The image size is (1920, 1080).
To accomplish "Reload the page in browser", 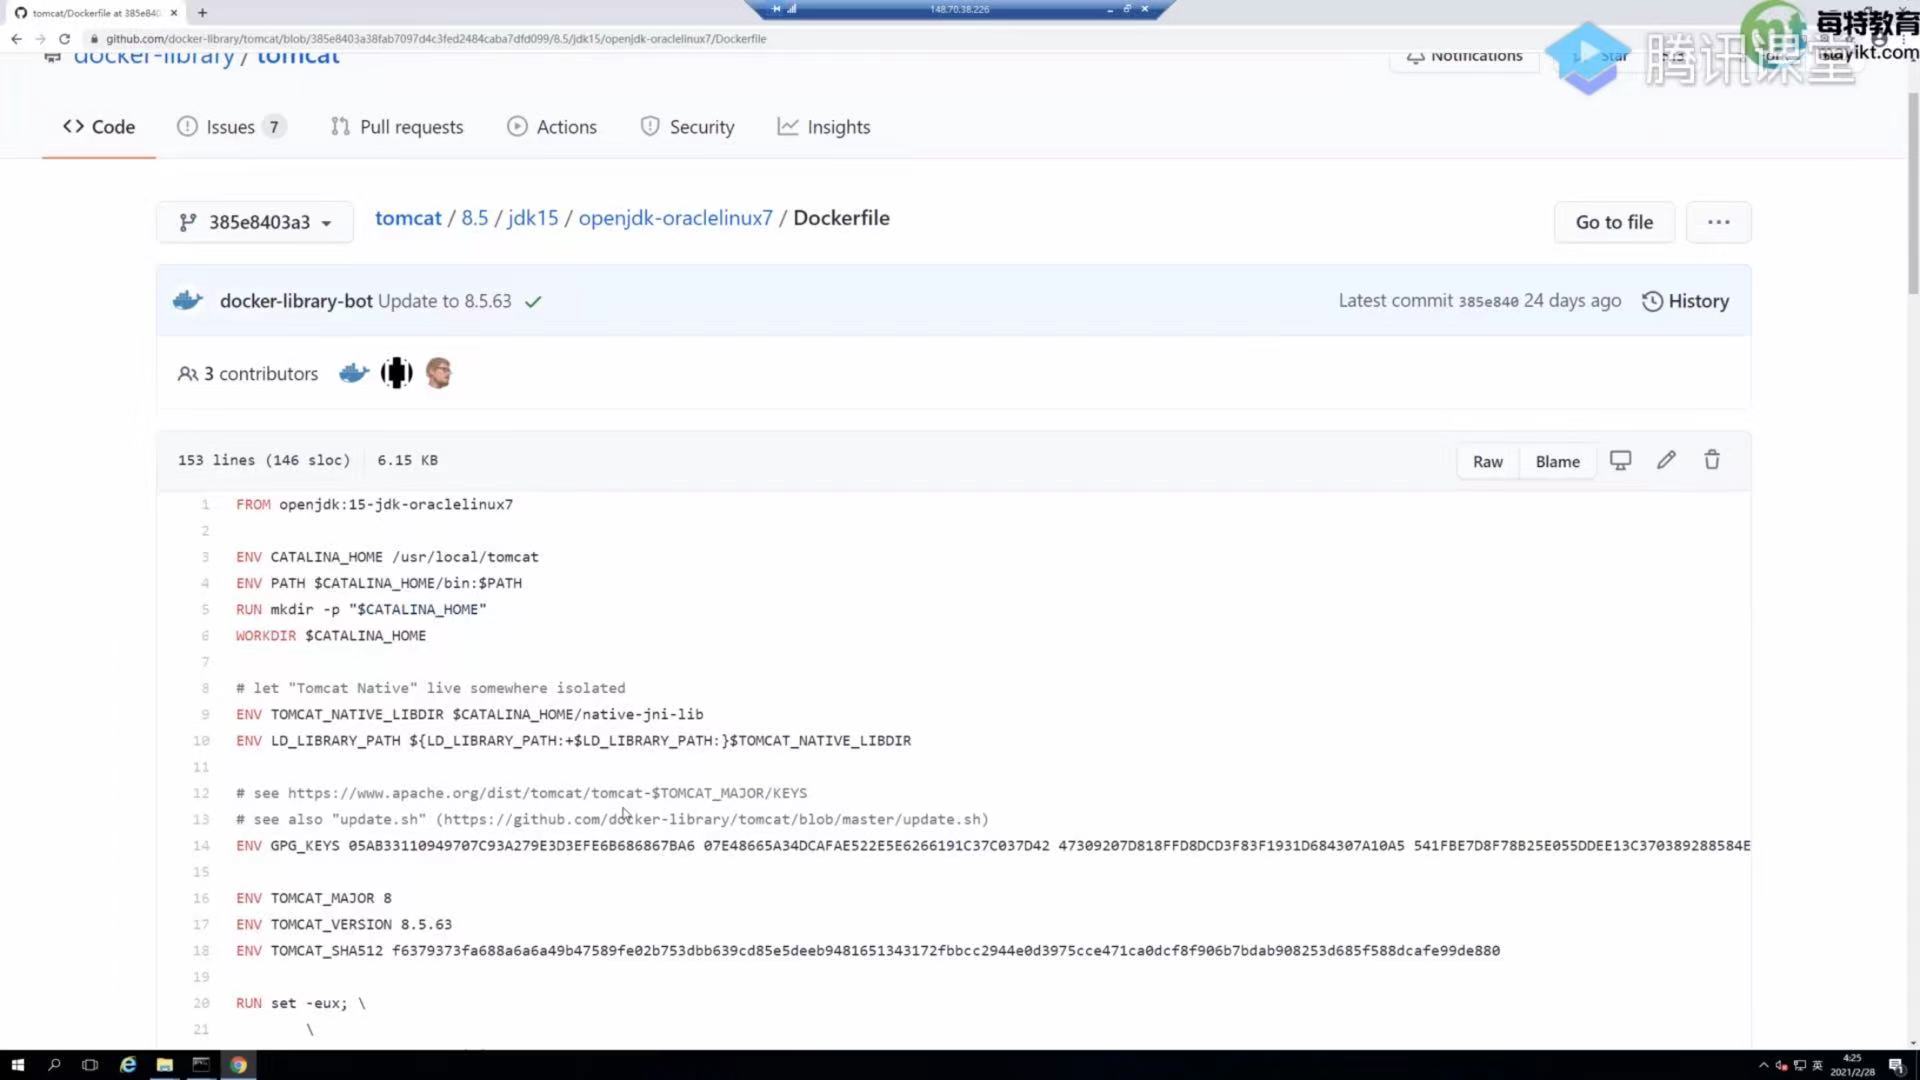I will [x=64, y=39].
